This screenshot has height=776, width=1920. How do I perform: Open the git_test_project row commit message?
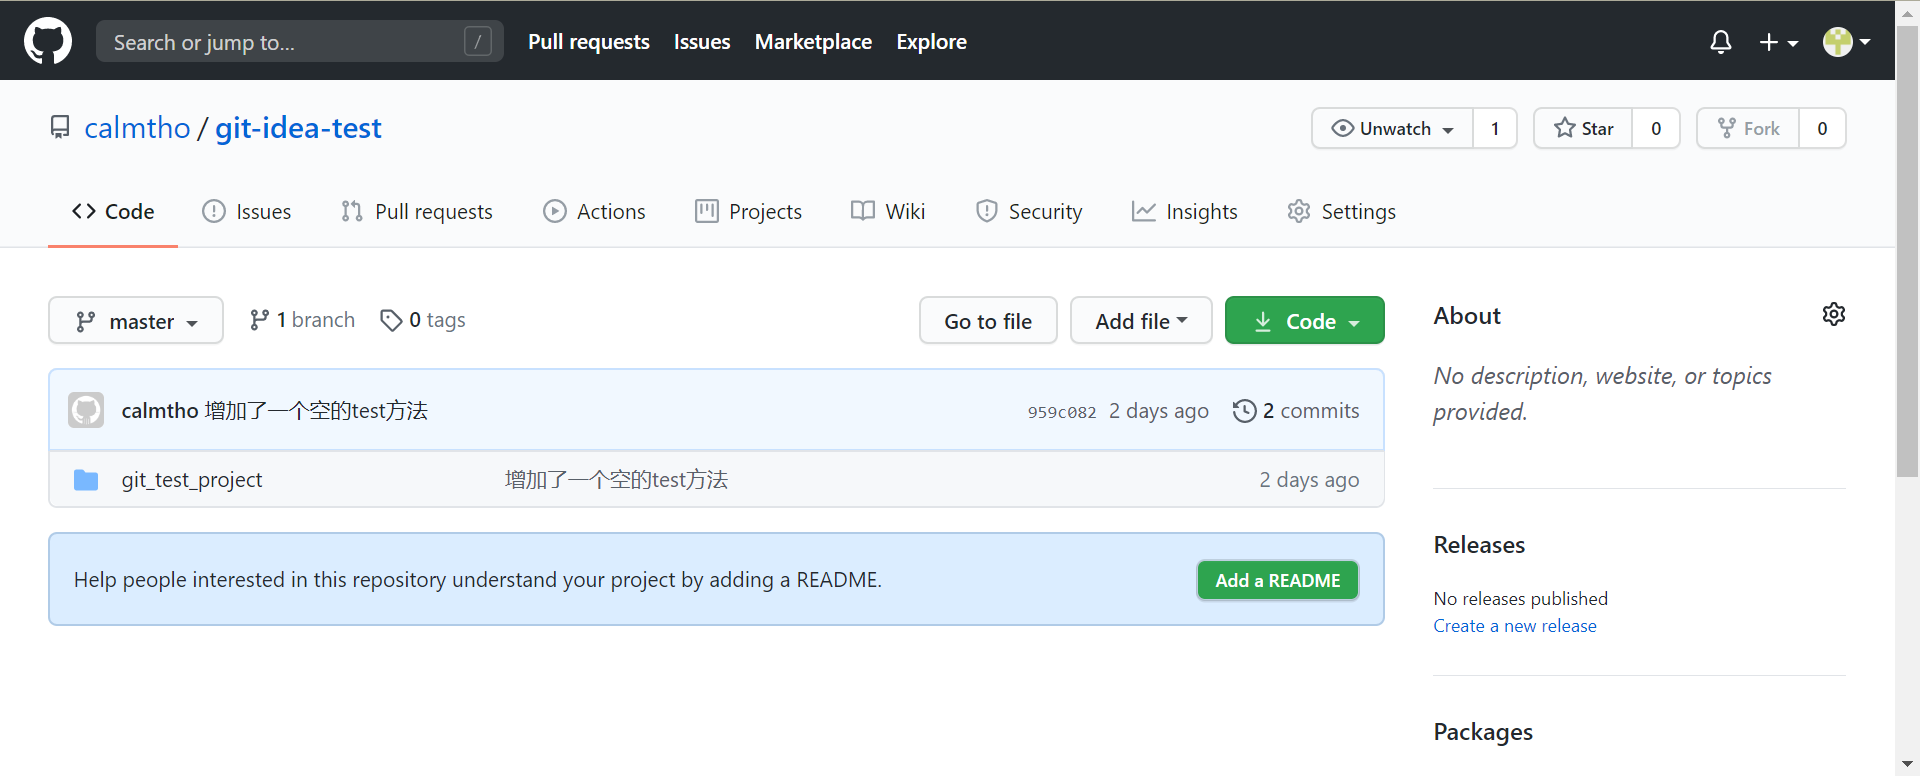616,480
